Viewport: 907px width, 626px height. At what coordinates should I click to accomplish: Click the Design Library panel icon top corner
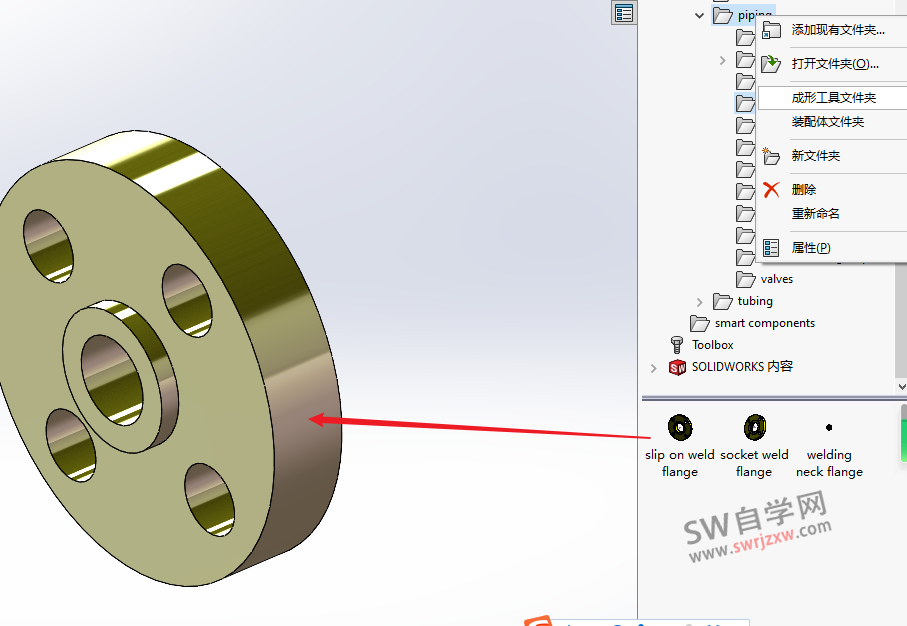[x=623, y=13]
